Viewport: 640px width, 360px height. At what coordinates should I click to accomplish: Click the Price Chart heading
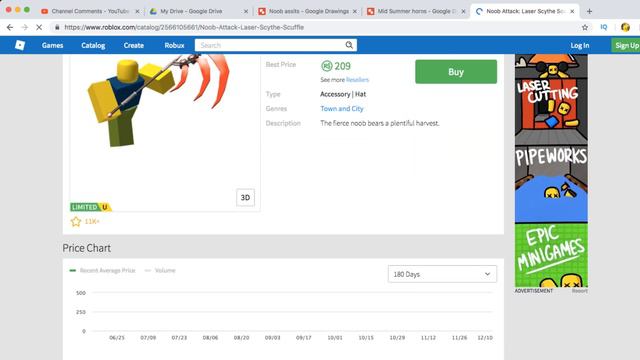point(87,248)
